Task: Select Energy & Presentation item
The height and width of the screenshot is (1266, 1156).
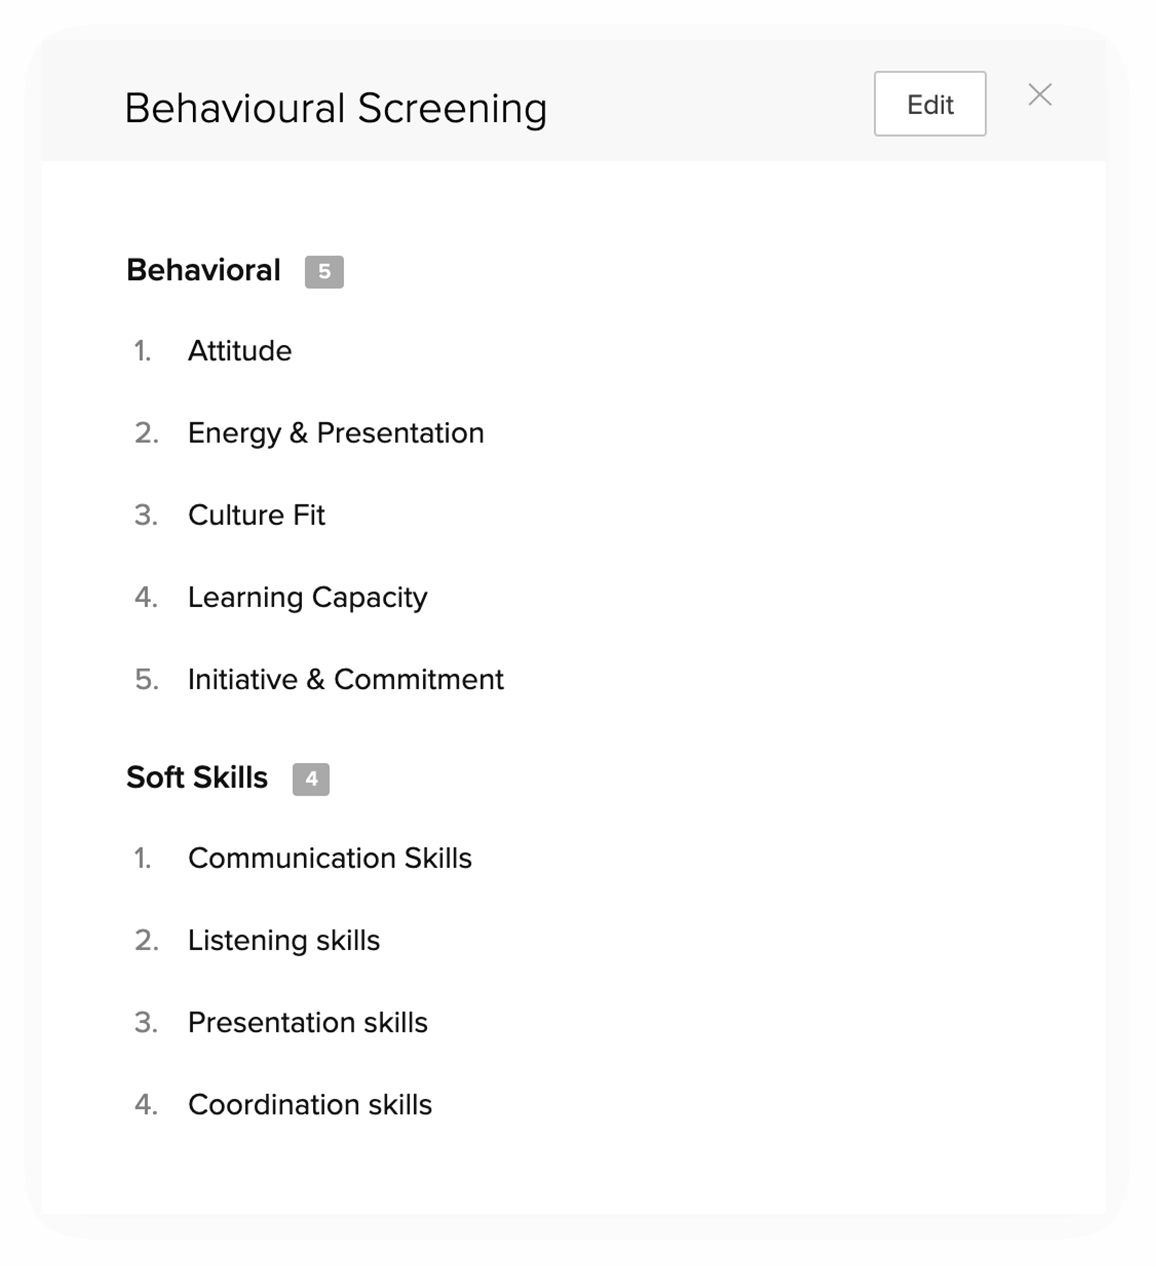Action: [336, 433]
